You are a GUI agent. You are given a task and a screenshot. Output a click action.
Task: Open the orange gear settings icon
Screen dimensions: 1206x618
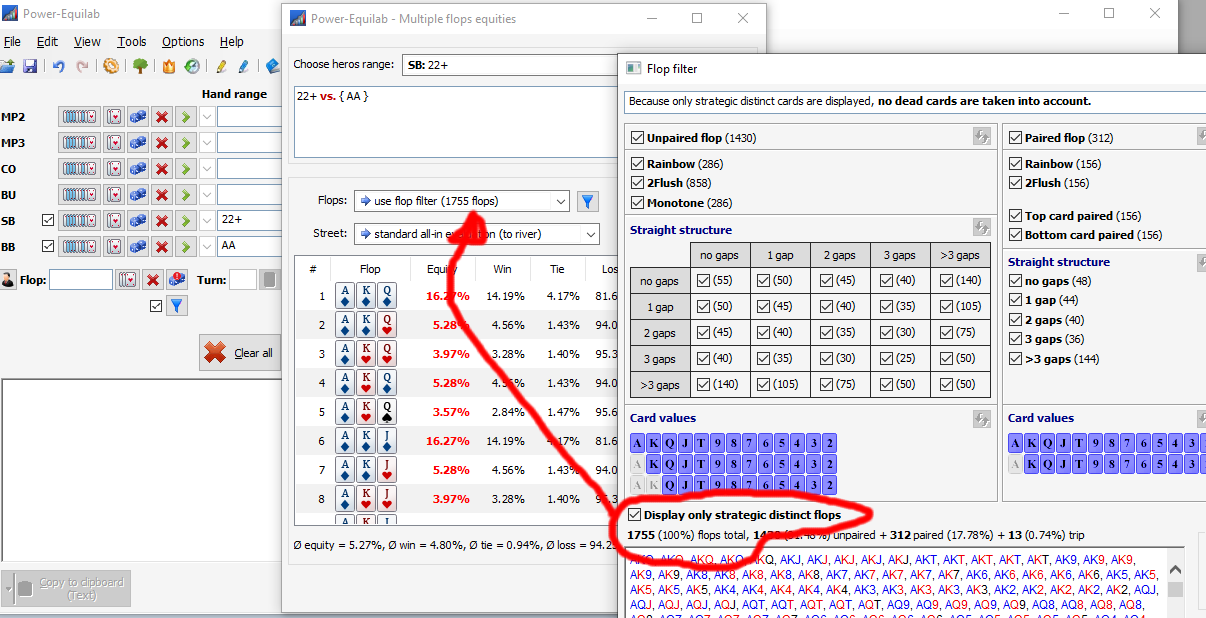tap(111, 66)
